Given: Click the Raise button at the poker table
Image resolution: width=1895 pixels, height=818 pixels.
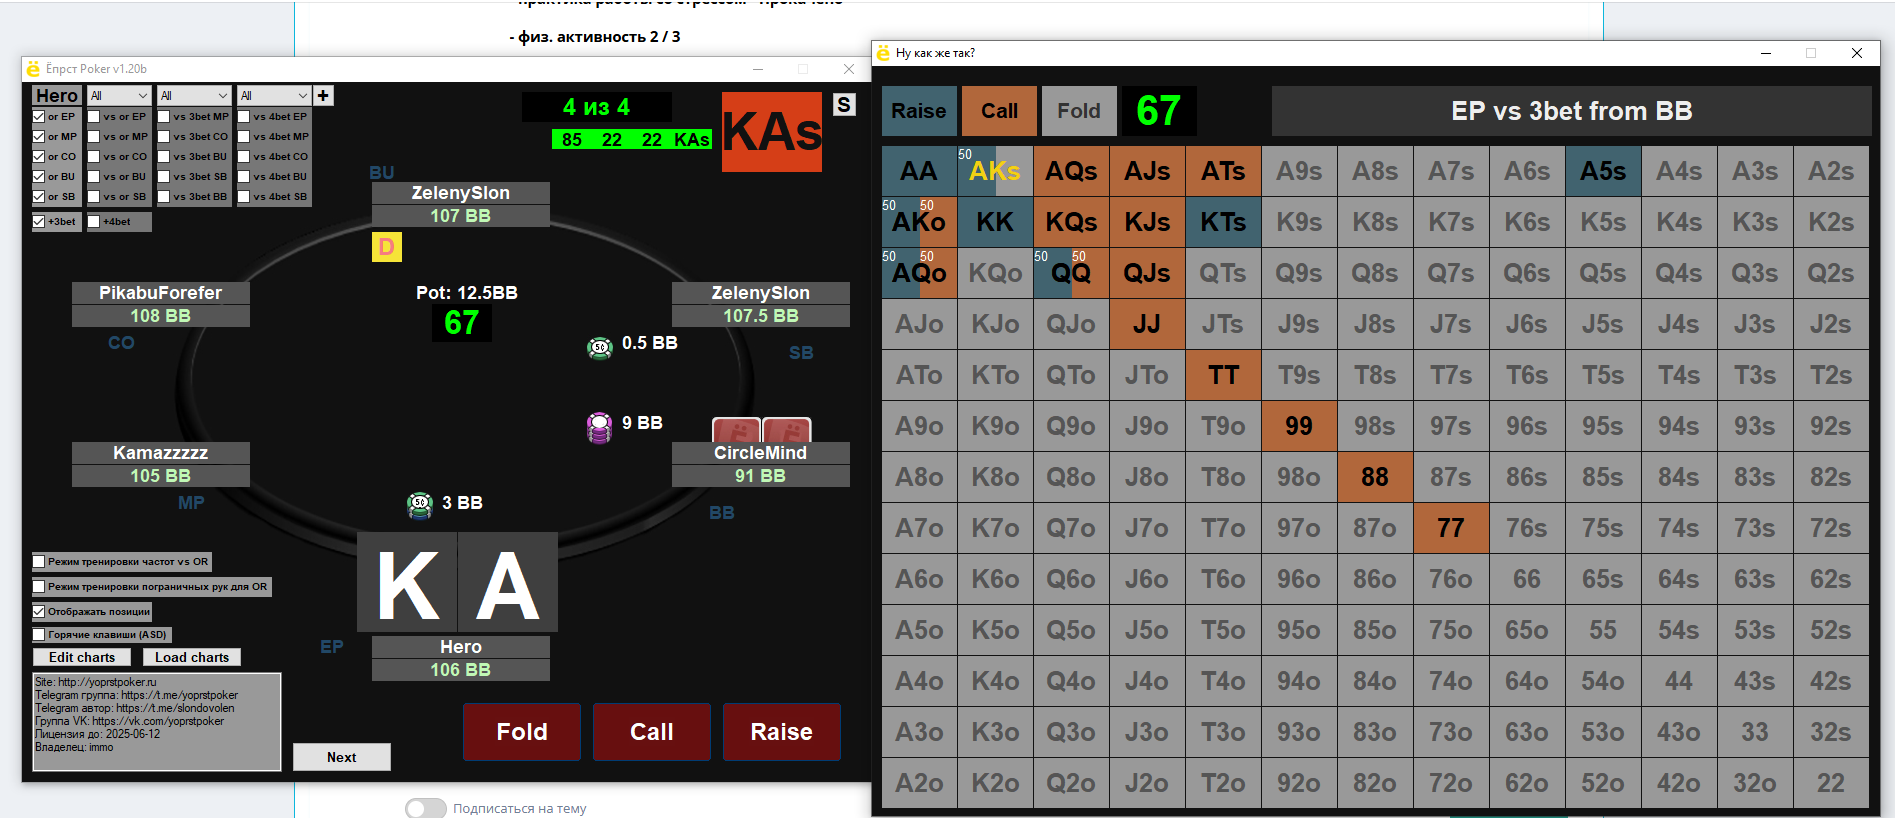Looking at the screenshot, I should click(782, 732).
